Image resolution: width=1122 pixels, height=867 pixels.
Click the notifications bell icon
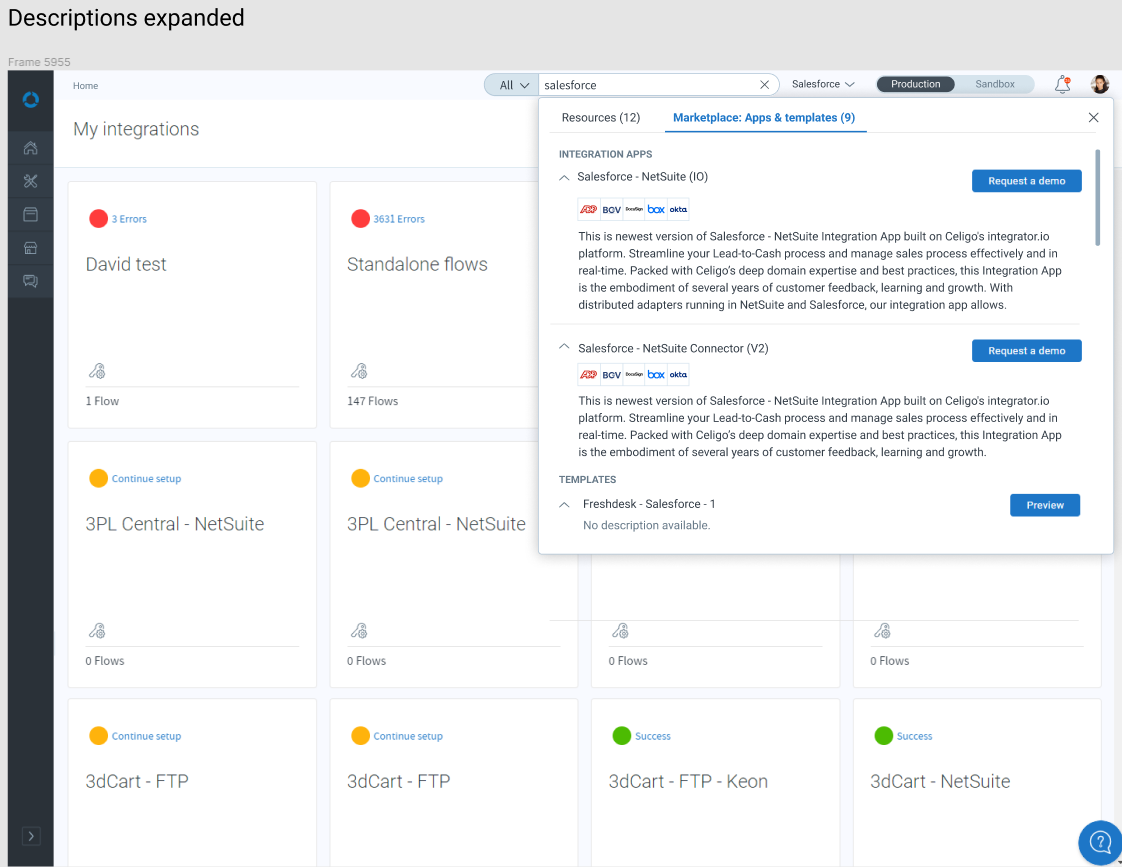tap(1062, 85)
